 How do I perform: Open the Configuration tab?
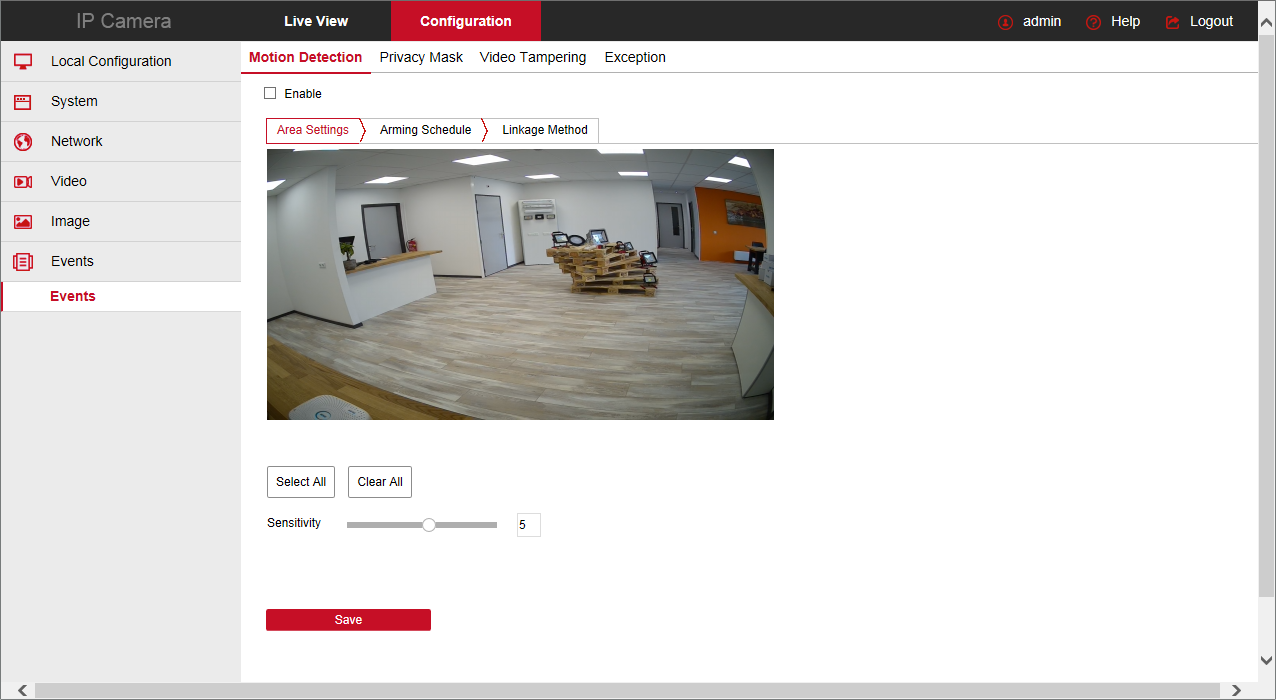pyautogui.click(x=466, y=21)
